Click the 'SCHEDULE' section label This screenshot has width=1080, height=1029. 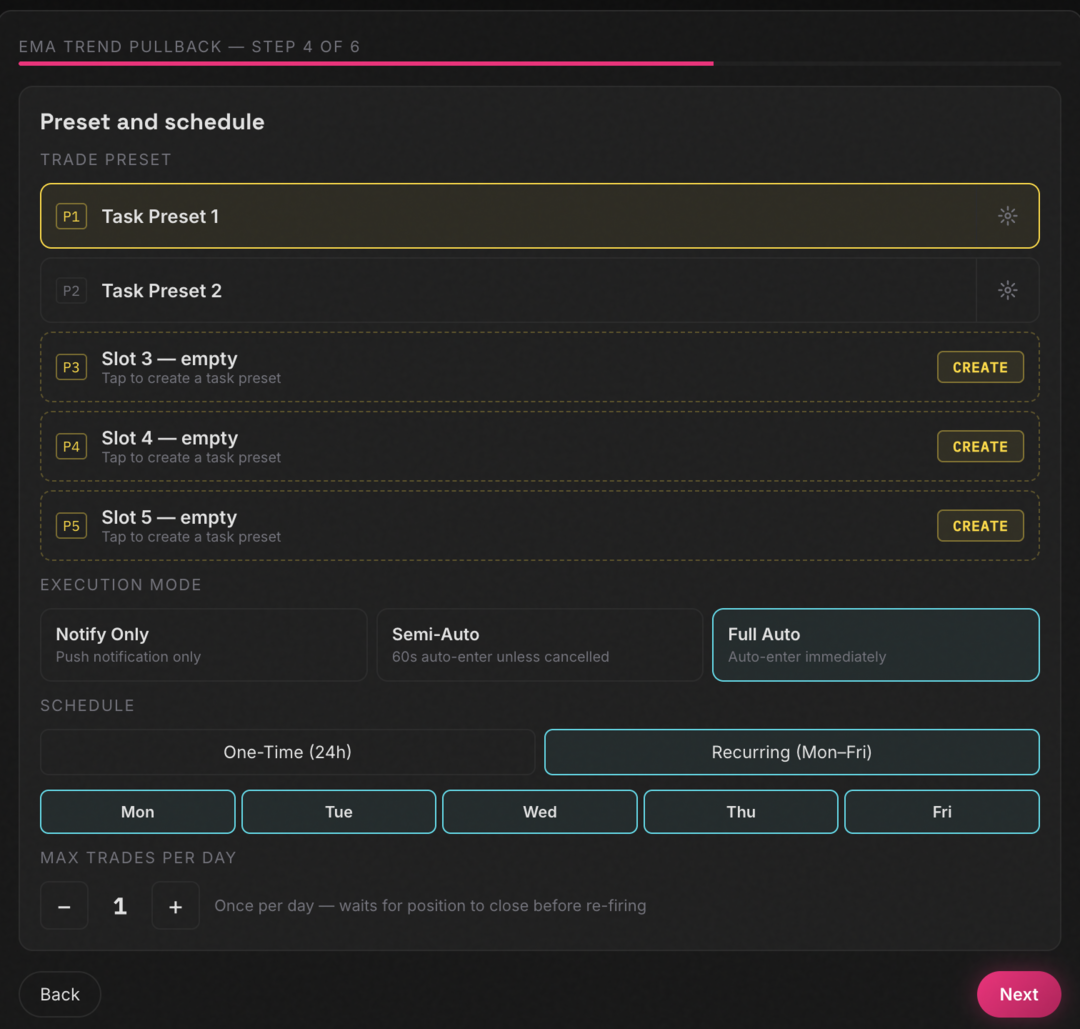(x=87, y=705)
